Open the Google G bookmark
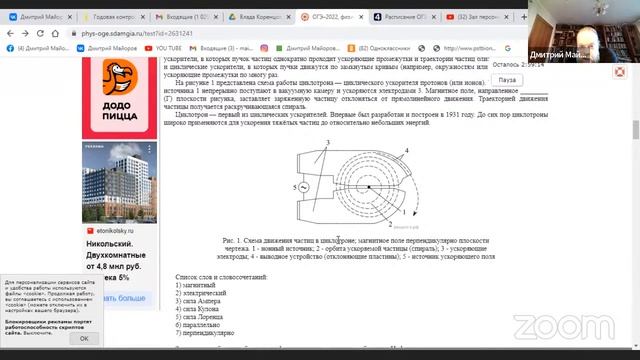Screen dimensions: 640x360 508,48
